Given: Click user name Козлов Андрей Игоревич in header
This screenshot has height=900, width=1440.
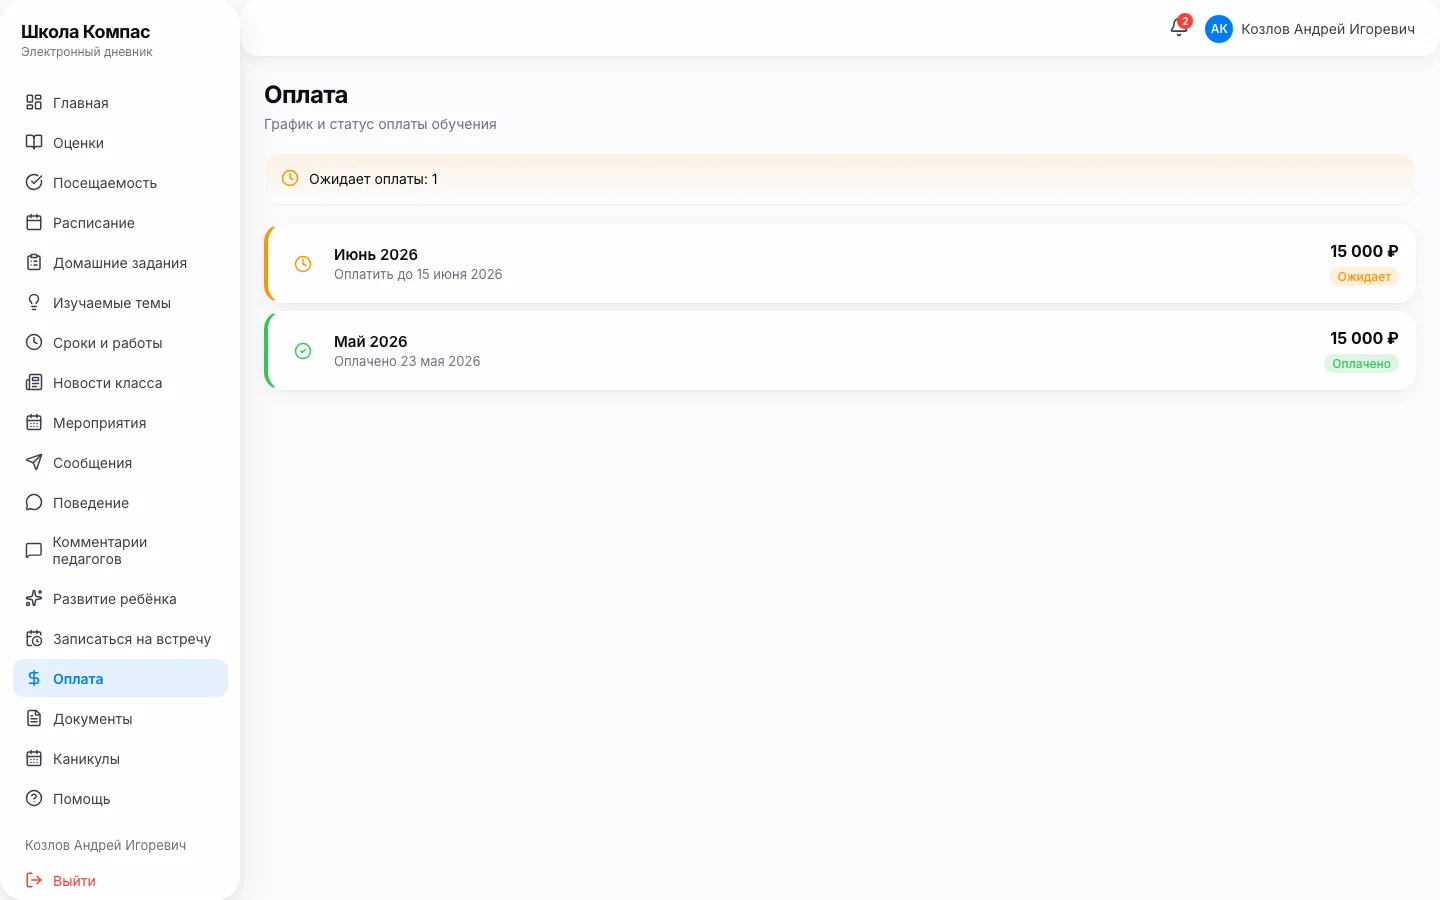Looking at the screenshot, I should (1328, 29).
